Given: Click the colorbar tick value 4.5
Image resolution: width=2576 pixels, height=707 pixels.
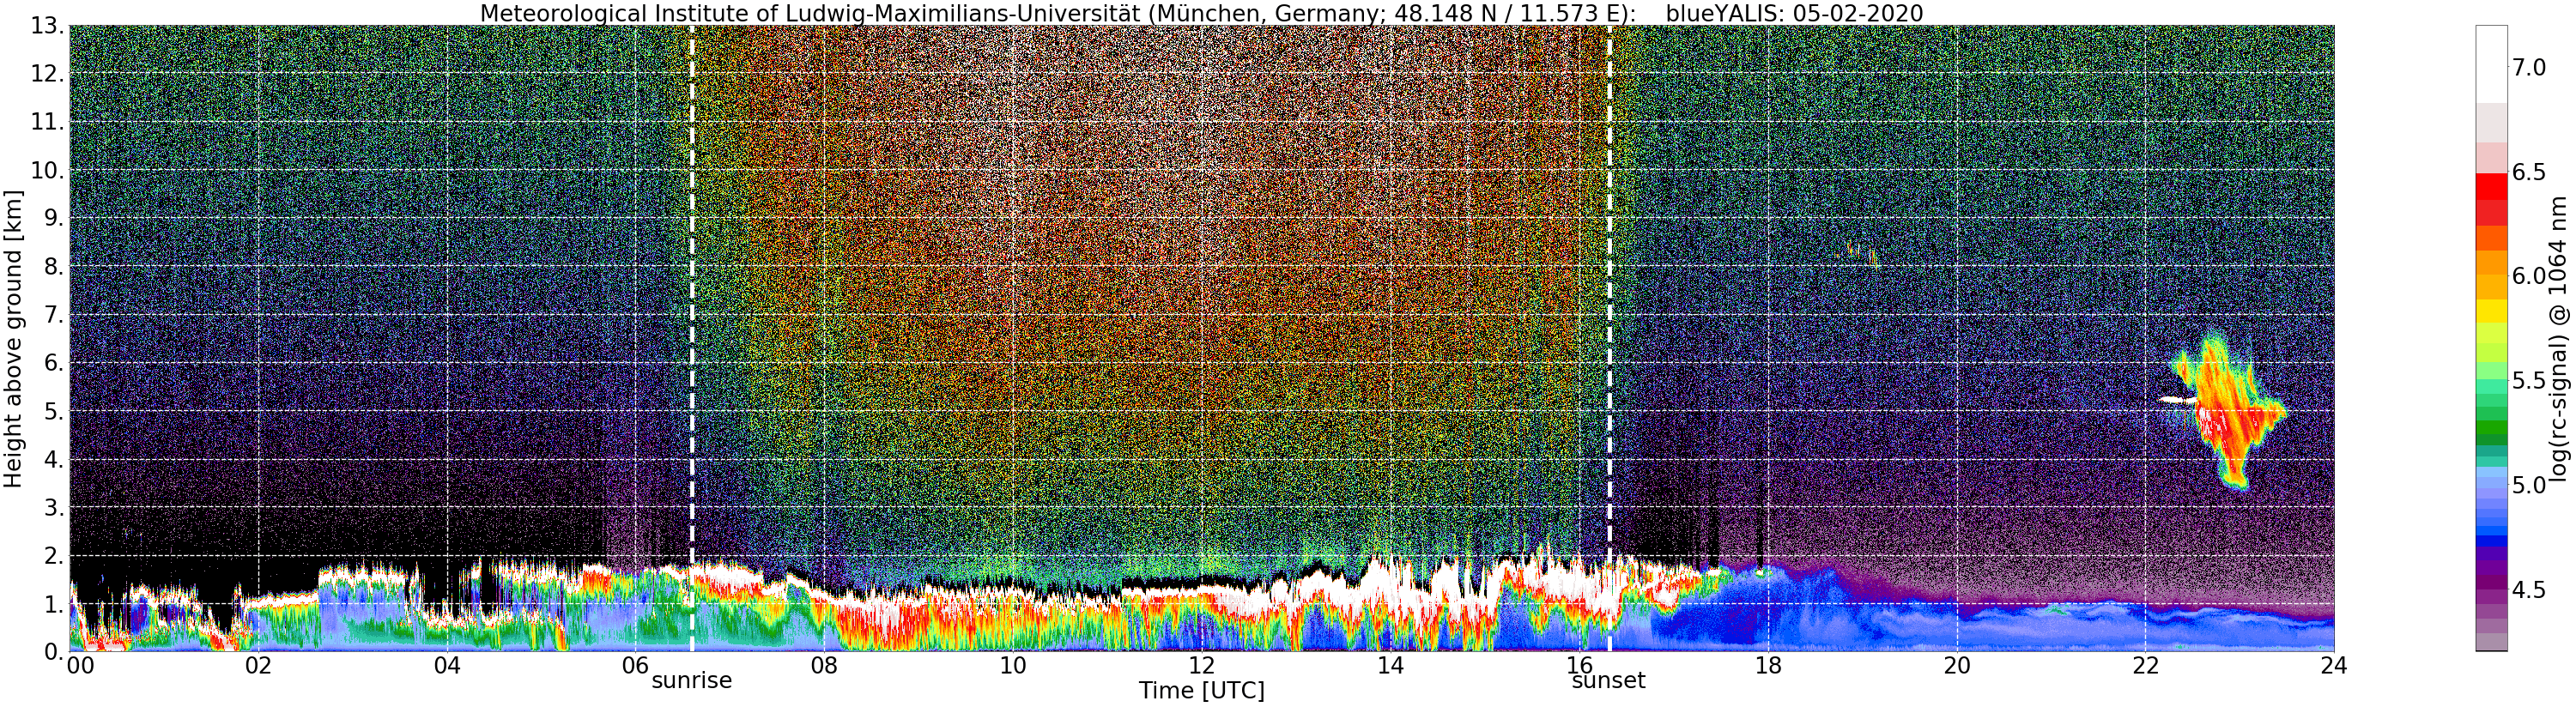Looking at the screenshot, I should [x=2528, y=590].
